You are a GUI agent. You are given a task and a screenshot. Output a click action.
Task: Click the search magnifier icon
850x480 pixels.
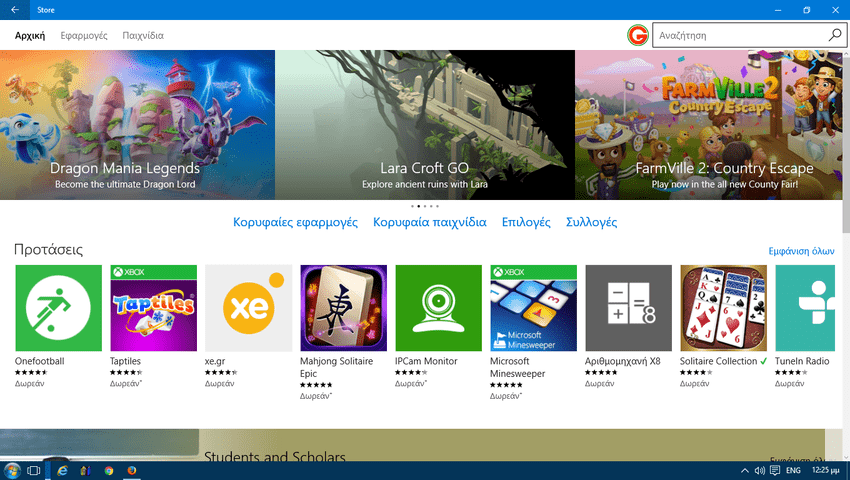(x=835, y=35)
